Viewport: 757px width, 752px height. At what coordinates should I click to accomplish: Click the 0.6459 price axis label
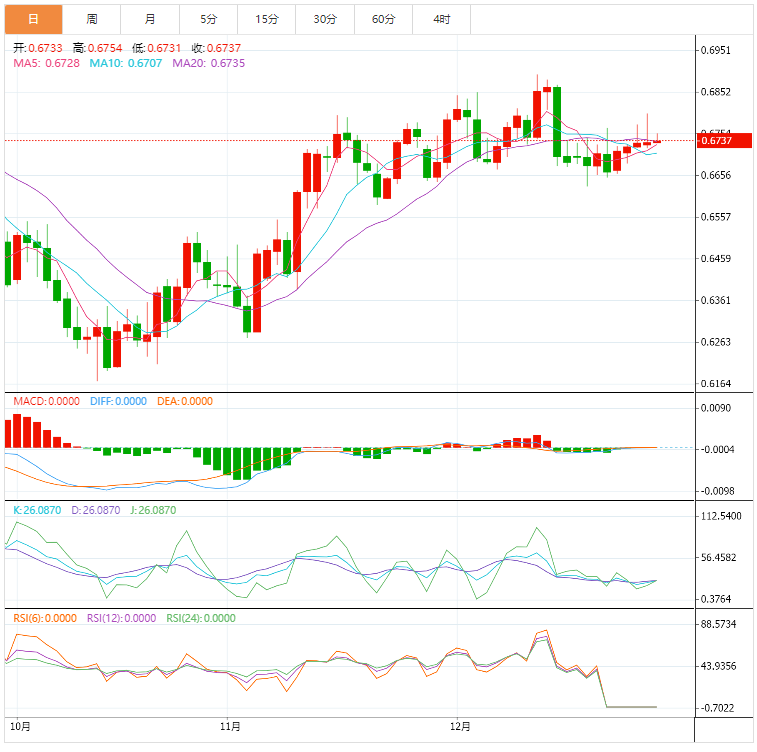pos(715,259)
